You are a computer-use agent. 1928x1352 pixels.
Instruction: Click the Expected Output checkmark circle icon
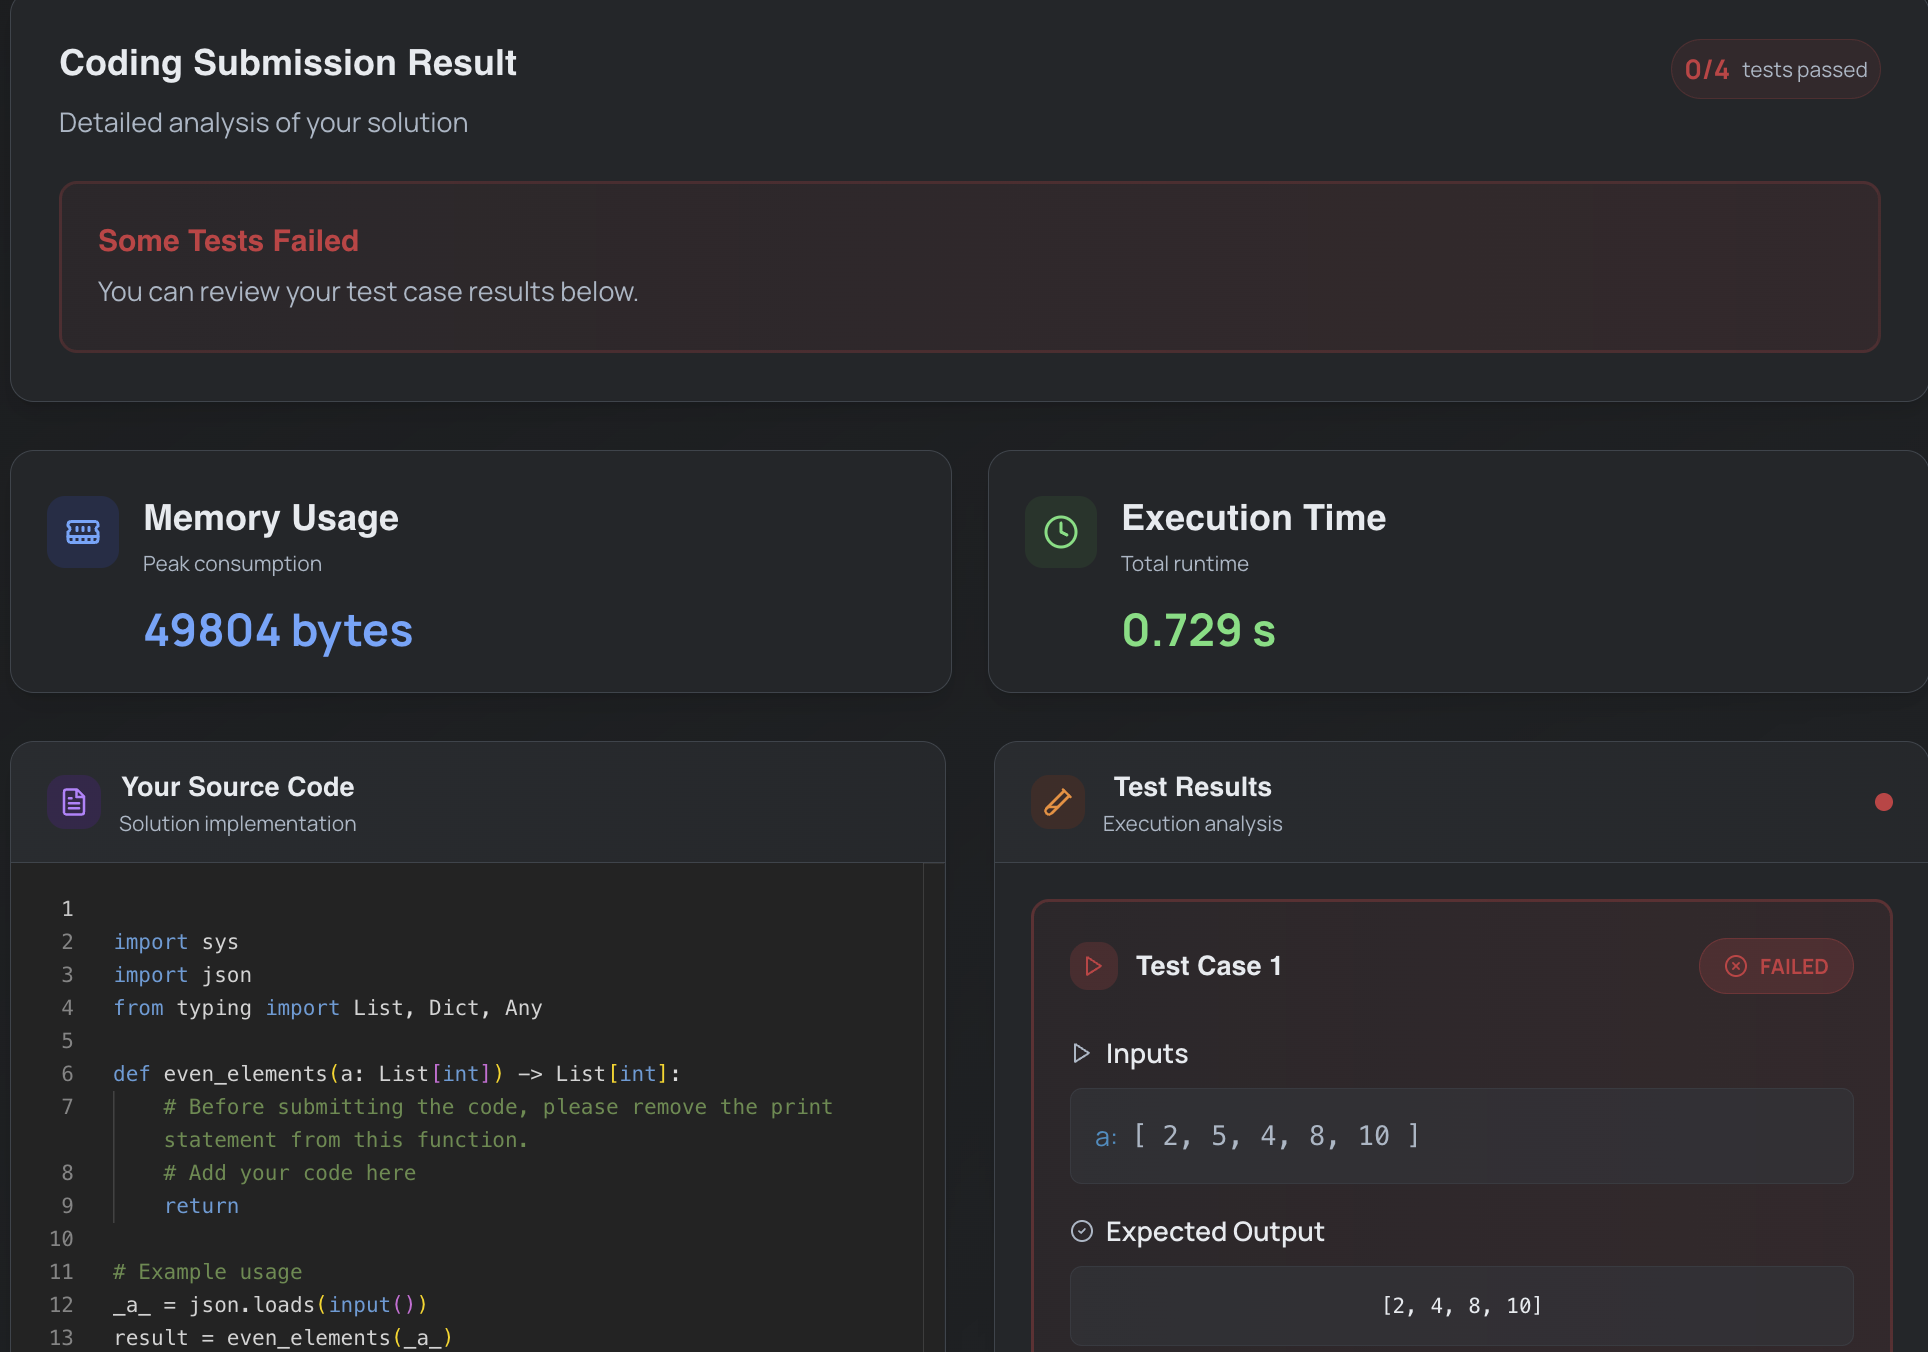[x=1081, y=1231]
